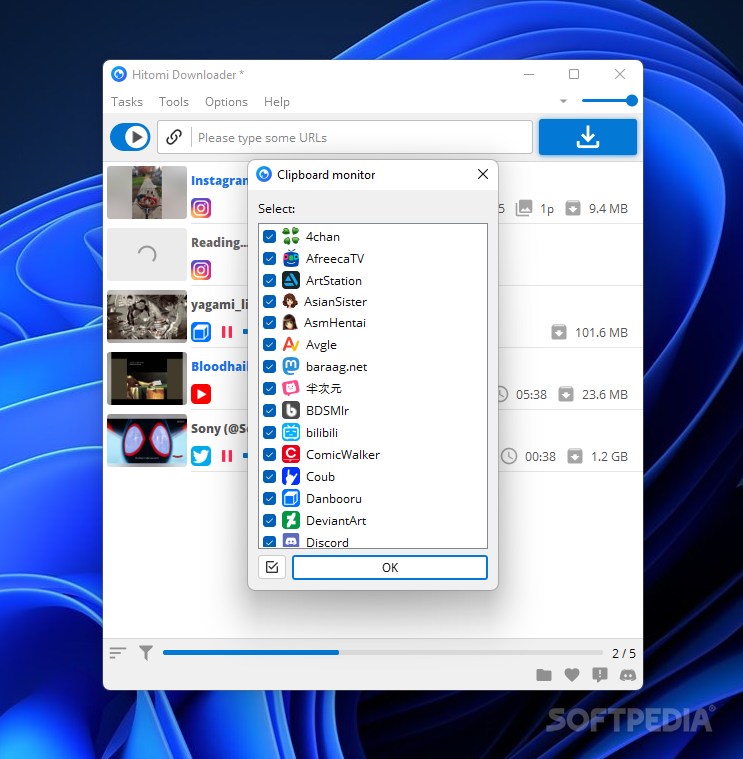Expand the dropdown arrow beside the slider
Image resolution: width=743 pixels, height=759 pixels.
click(563, 101)
